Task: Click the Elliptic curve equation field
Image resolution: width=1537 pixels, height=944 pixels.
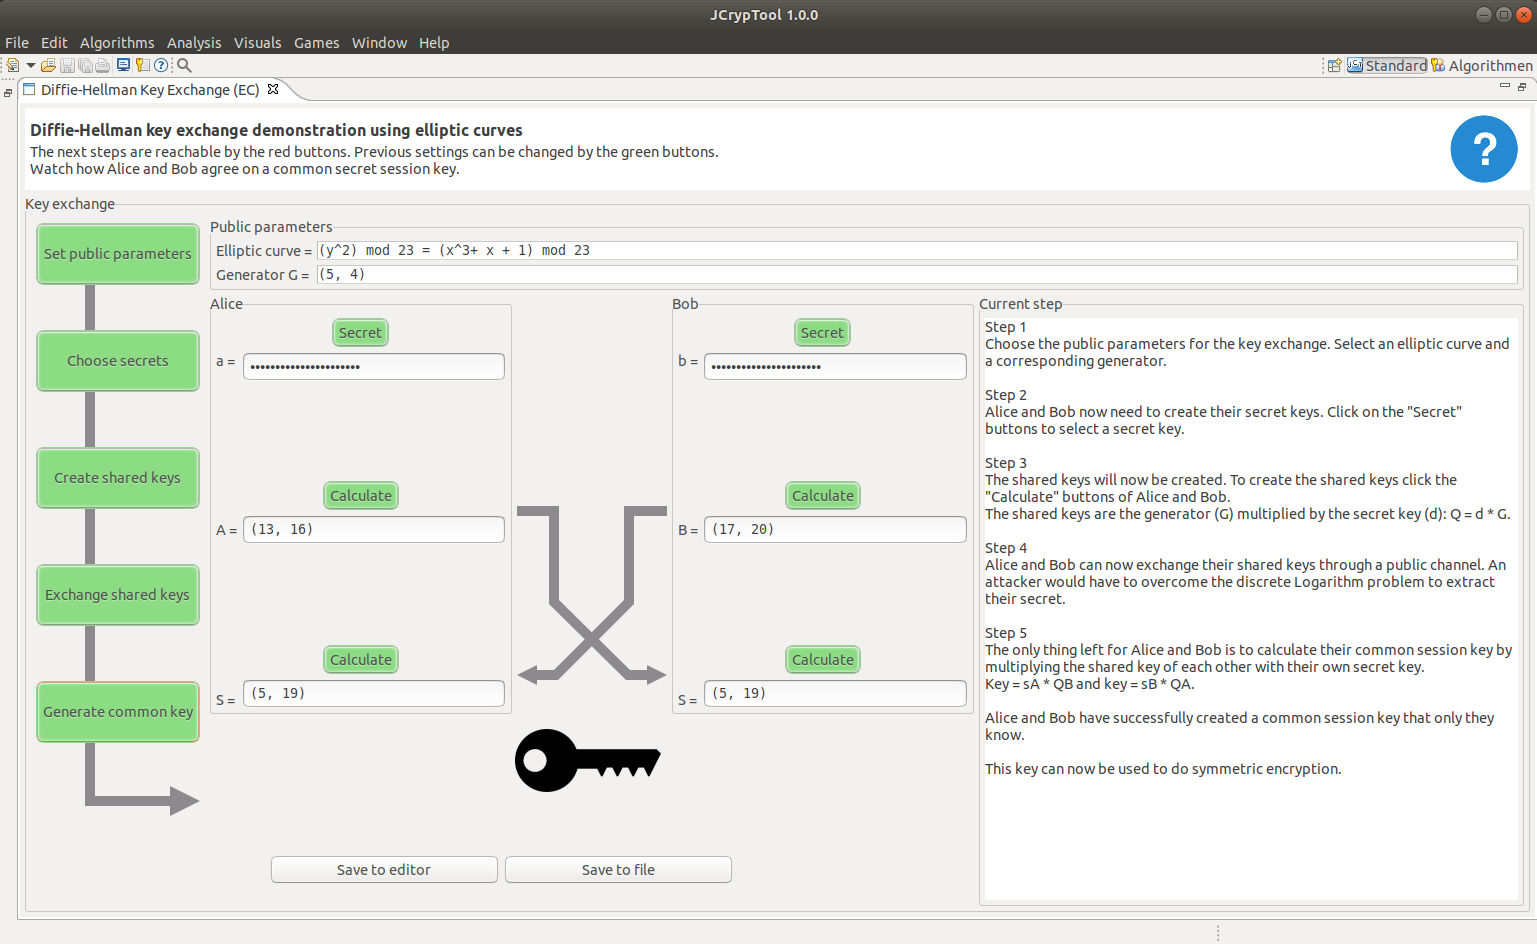Action: [x=917, y=251]
